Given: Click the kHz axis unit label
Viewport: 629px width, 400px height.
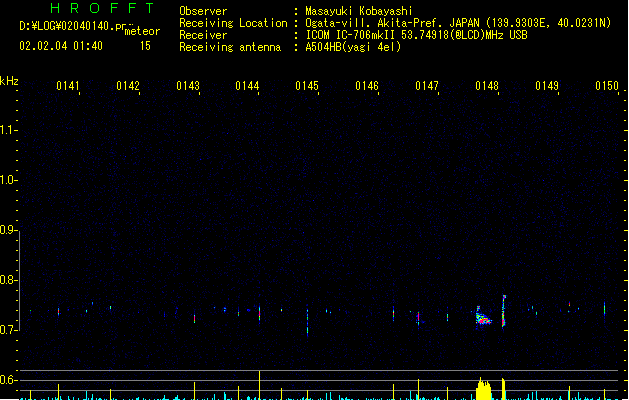Looking at the screenshot, I should [x=9, y=81].
